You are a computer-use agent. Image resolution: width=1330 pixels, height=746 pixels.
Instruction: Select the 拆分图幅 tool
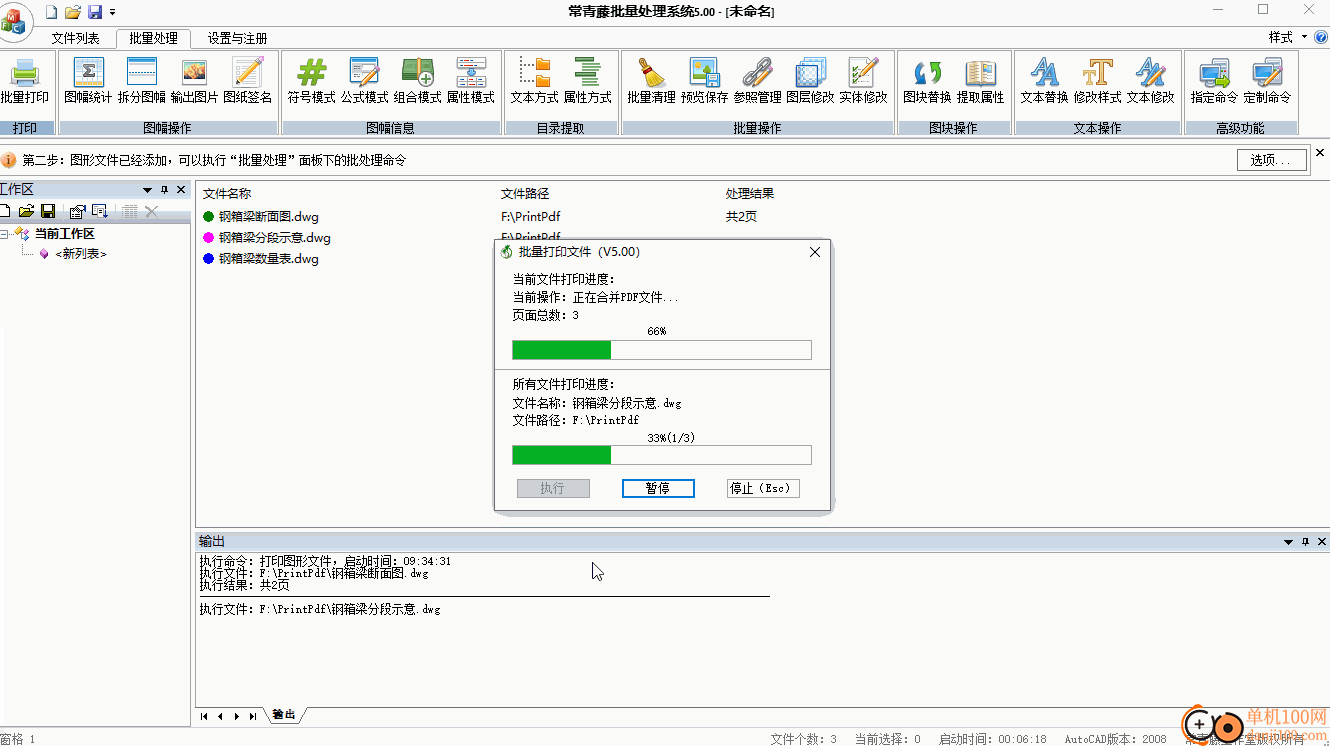[142, 81]
